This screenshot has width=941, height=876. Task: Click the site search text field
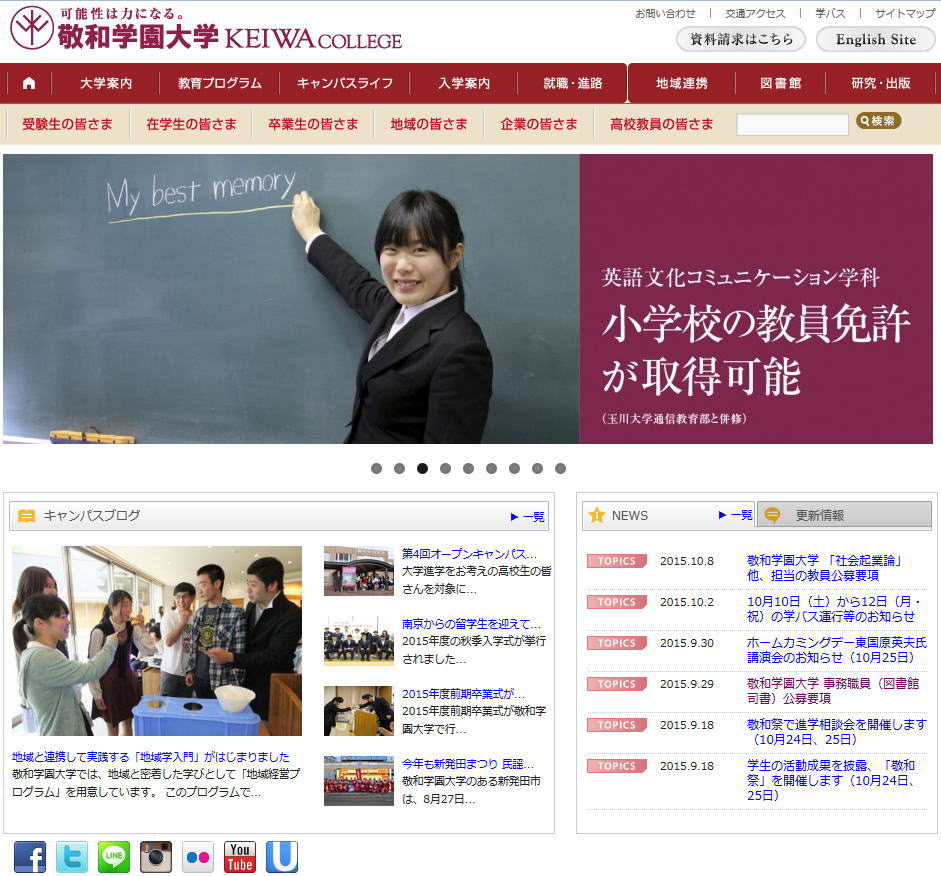[x=792, y=125]
